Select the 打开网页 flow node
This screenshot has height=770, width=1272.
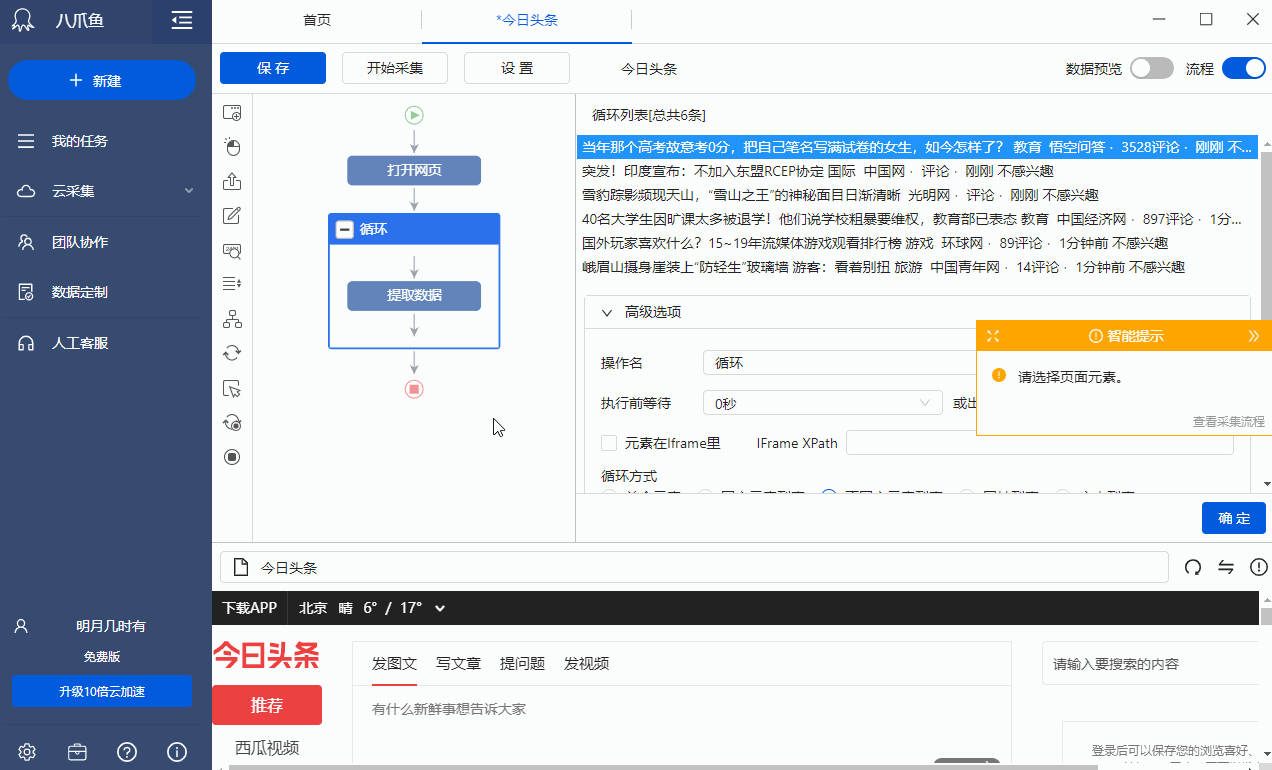(x=414, y=170)
